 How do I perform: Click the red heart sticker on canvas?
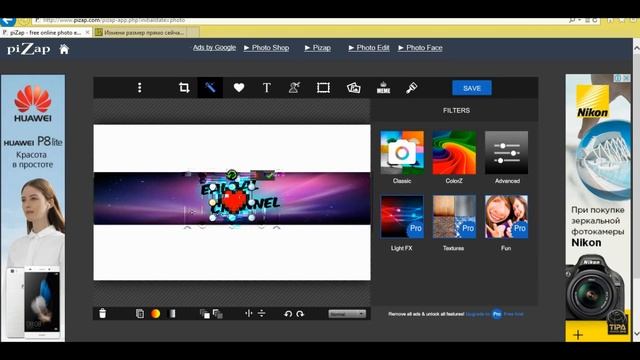coord(234,201)
